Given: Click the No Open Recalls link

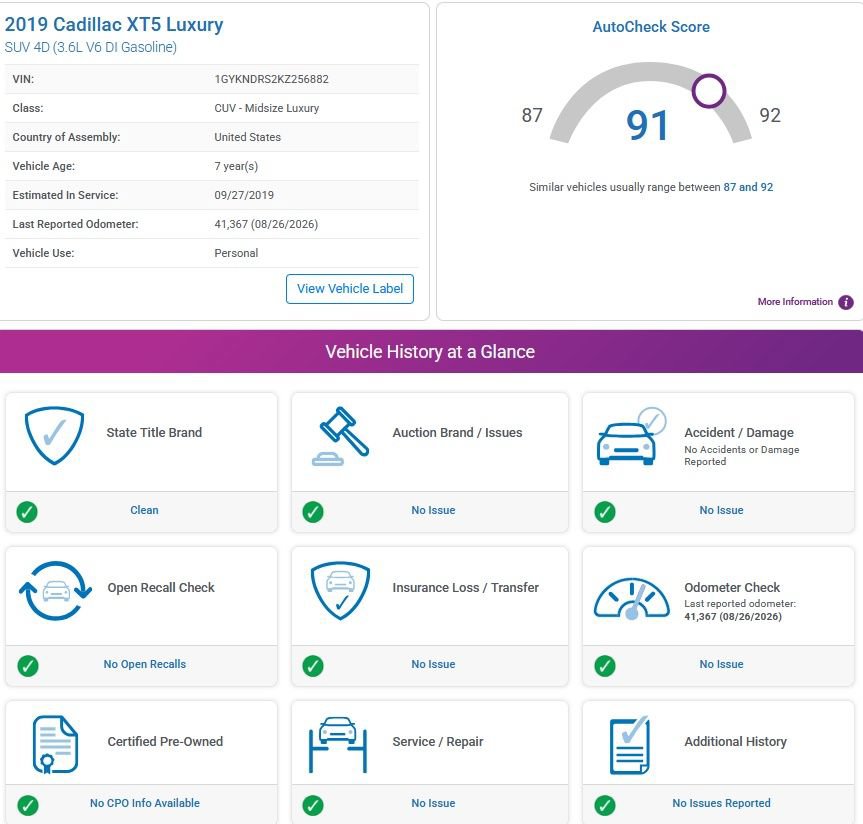Looking at the screenshot, I should [145, 664].
